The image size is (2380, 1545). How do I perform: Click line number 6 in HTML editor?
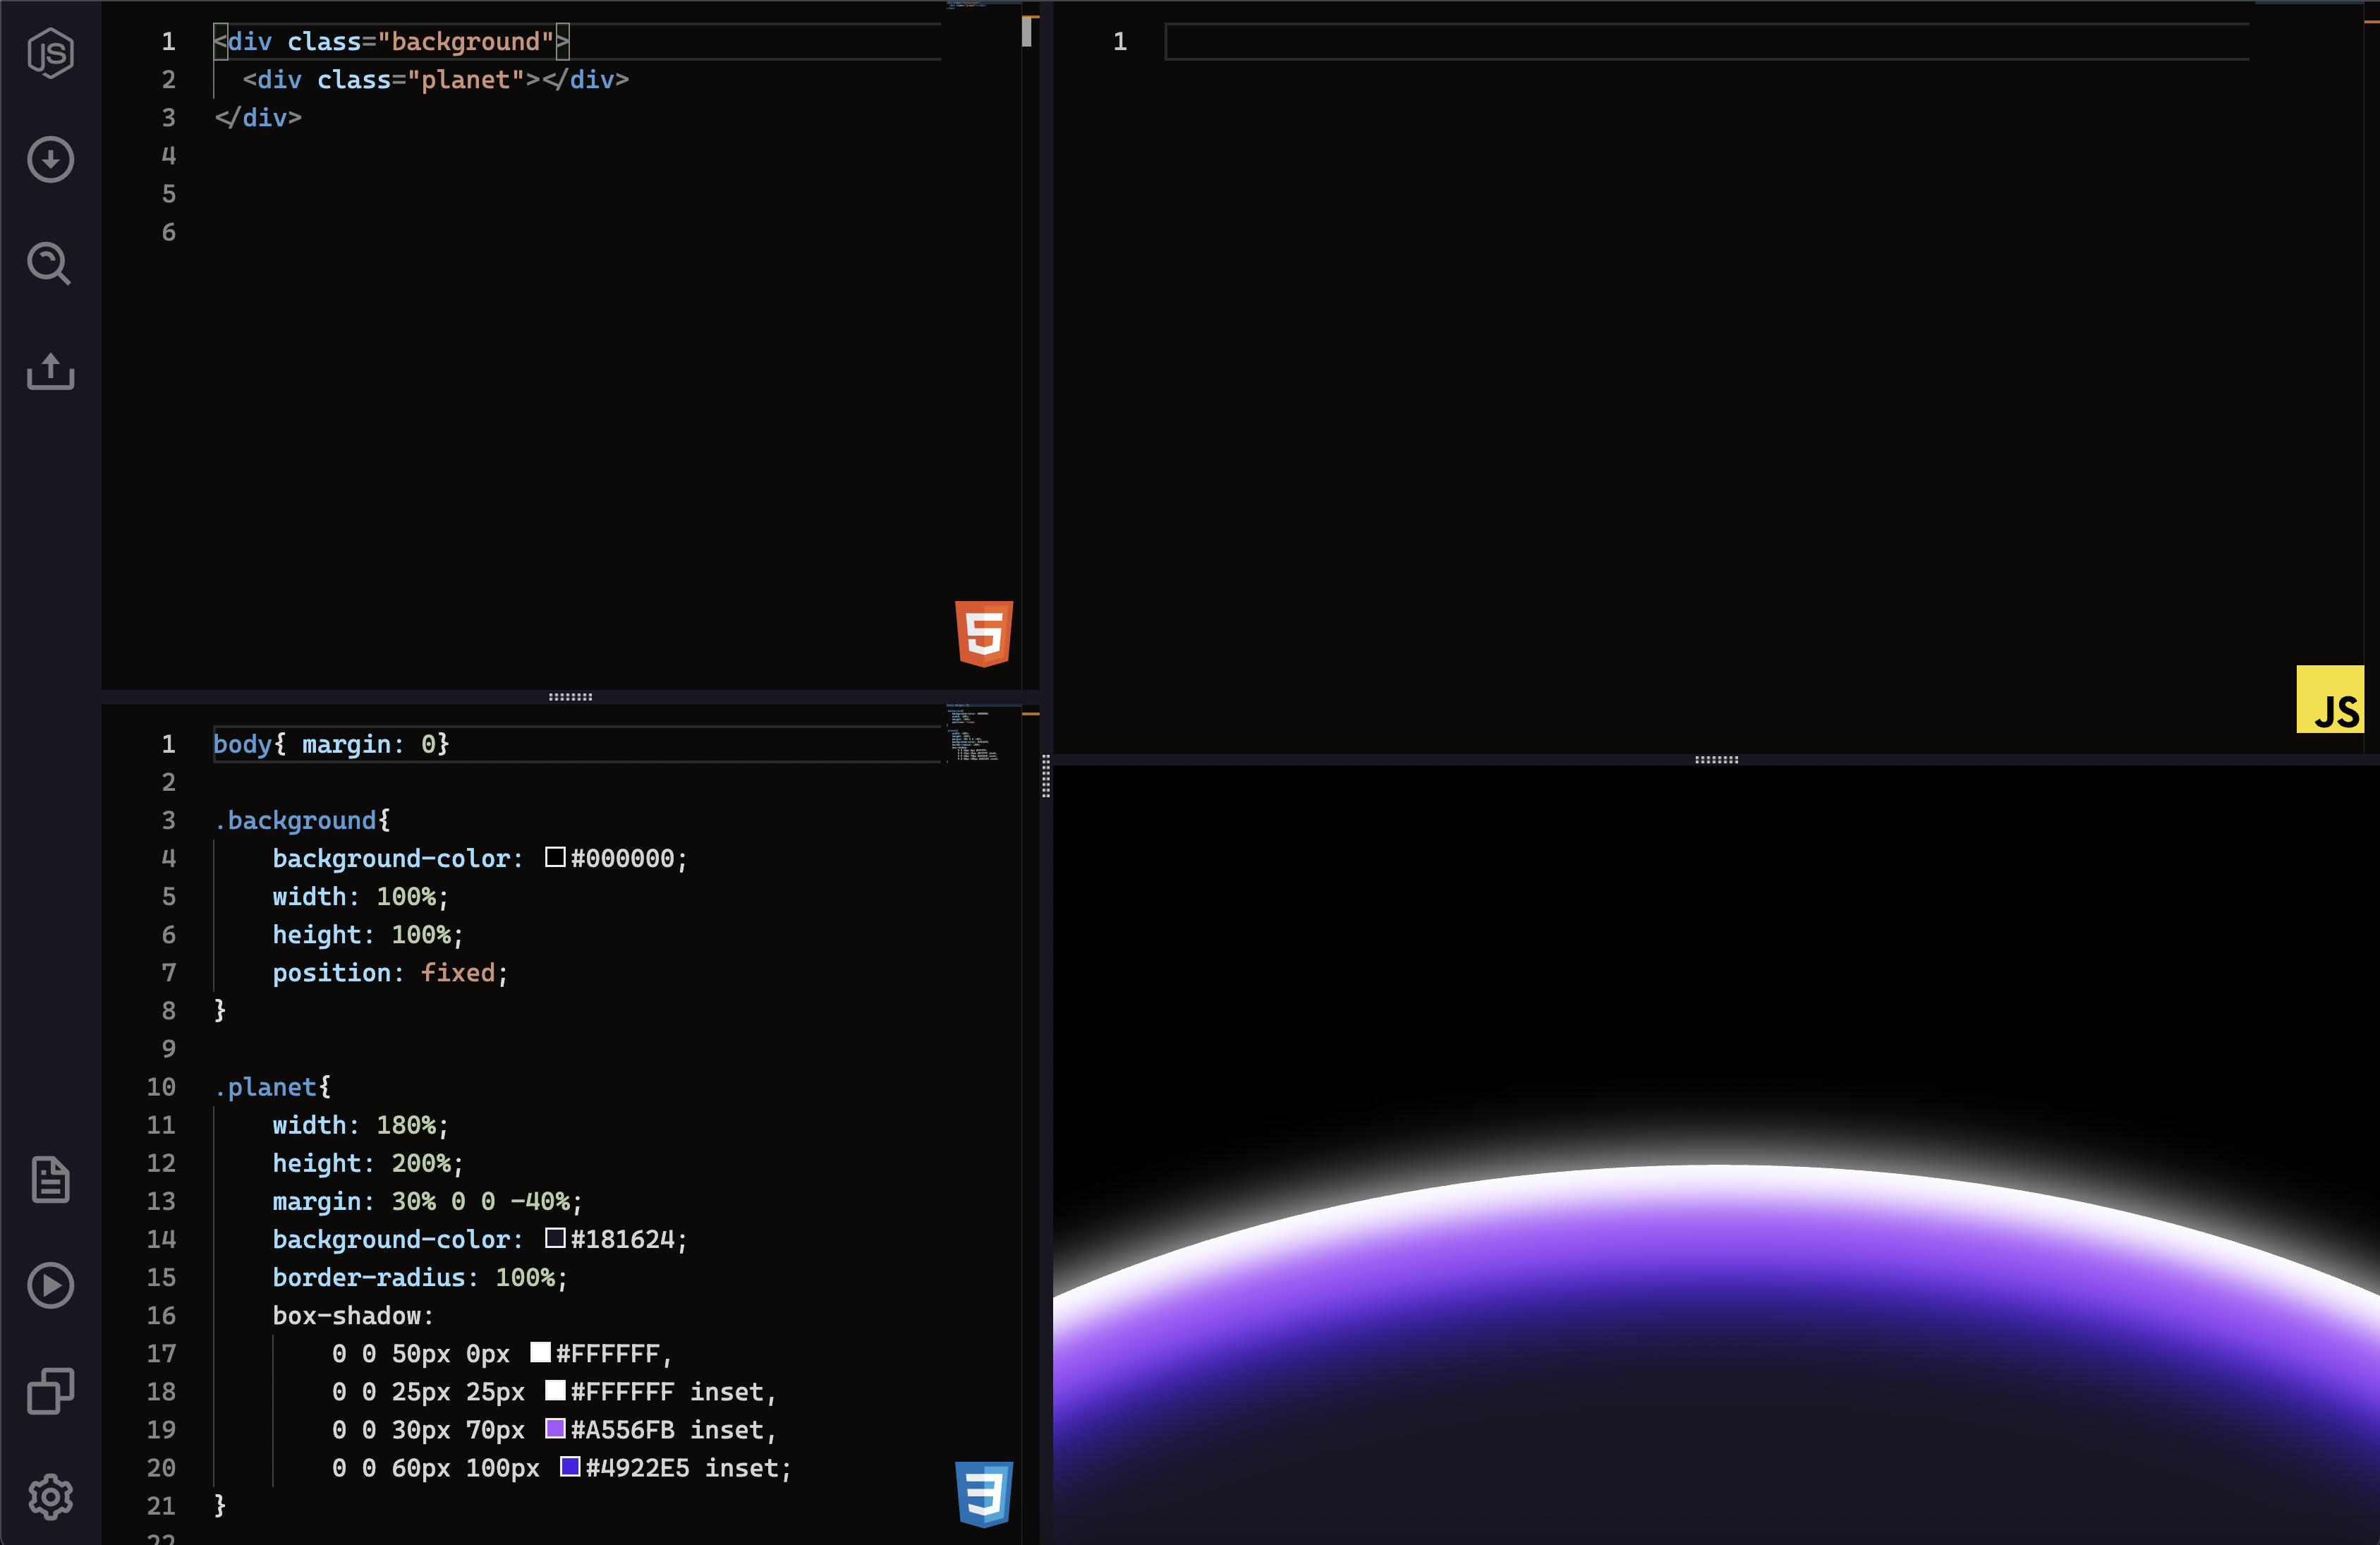coord(169,233)
